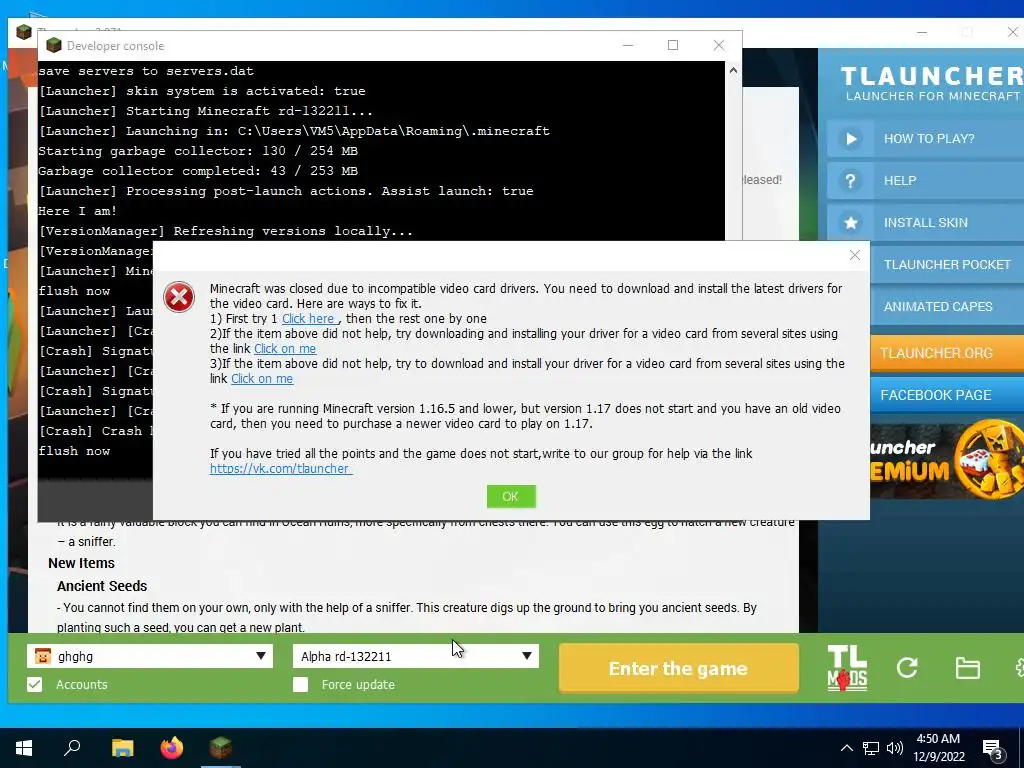Click the "save servers to servers.dat" console line
Image resolution: width=1024 pixels, height=768 pixels.
[x=146, y=71]
